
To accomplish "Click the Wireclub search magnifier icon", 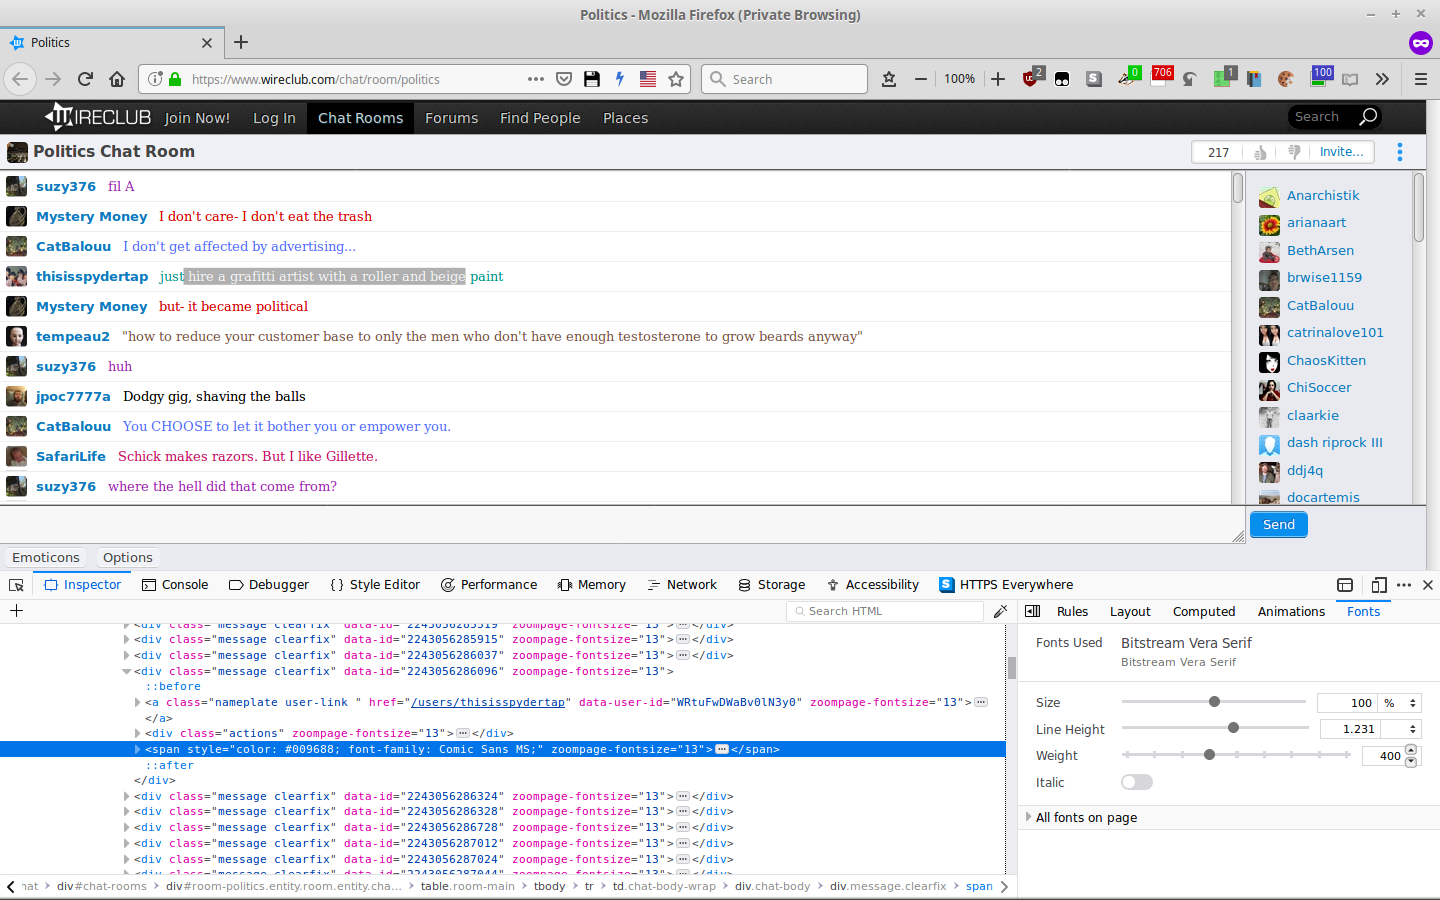I will (x=1368, y=117).
